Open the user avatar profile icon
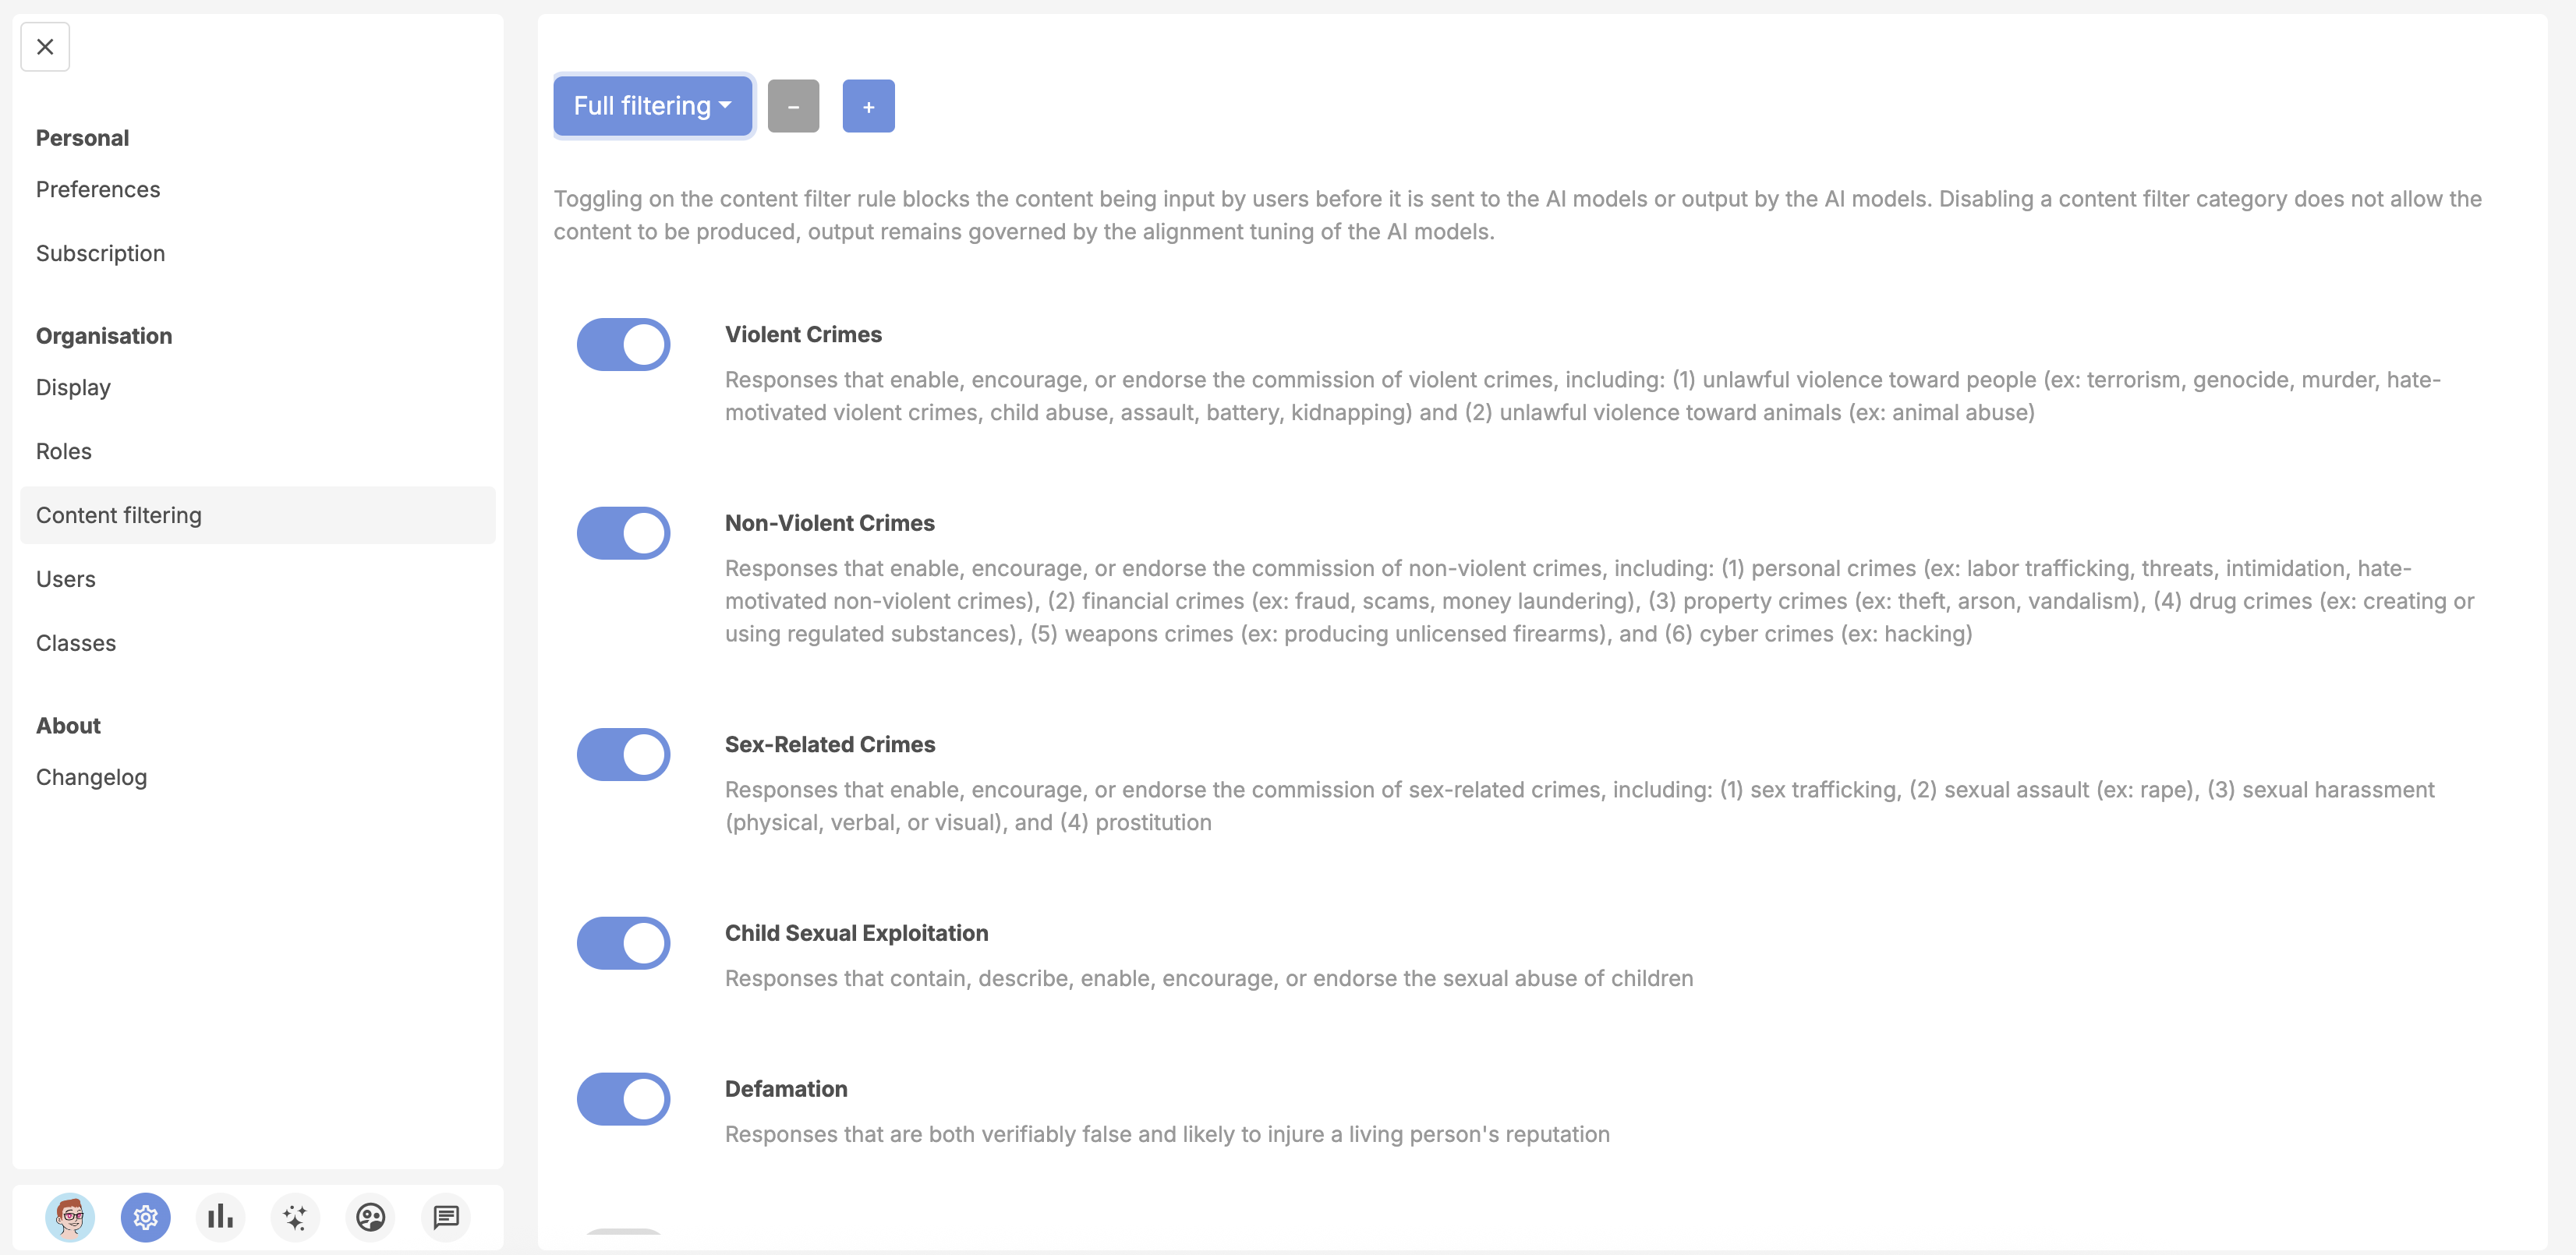2576x1255 pixels. [70, 1217]
